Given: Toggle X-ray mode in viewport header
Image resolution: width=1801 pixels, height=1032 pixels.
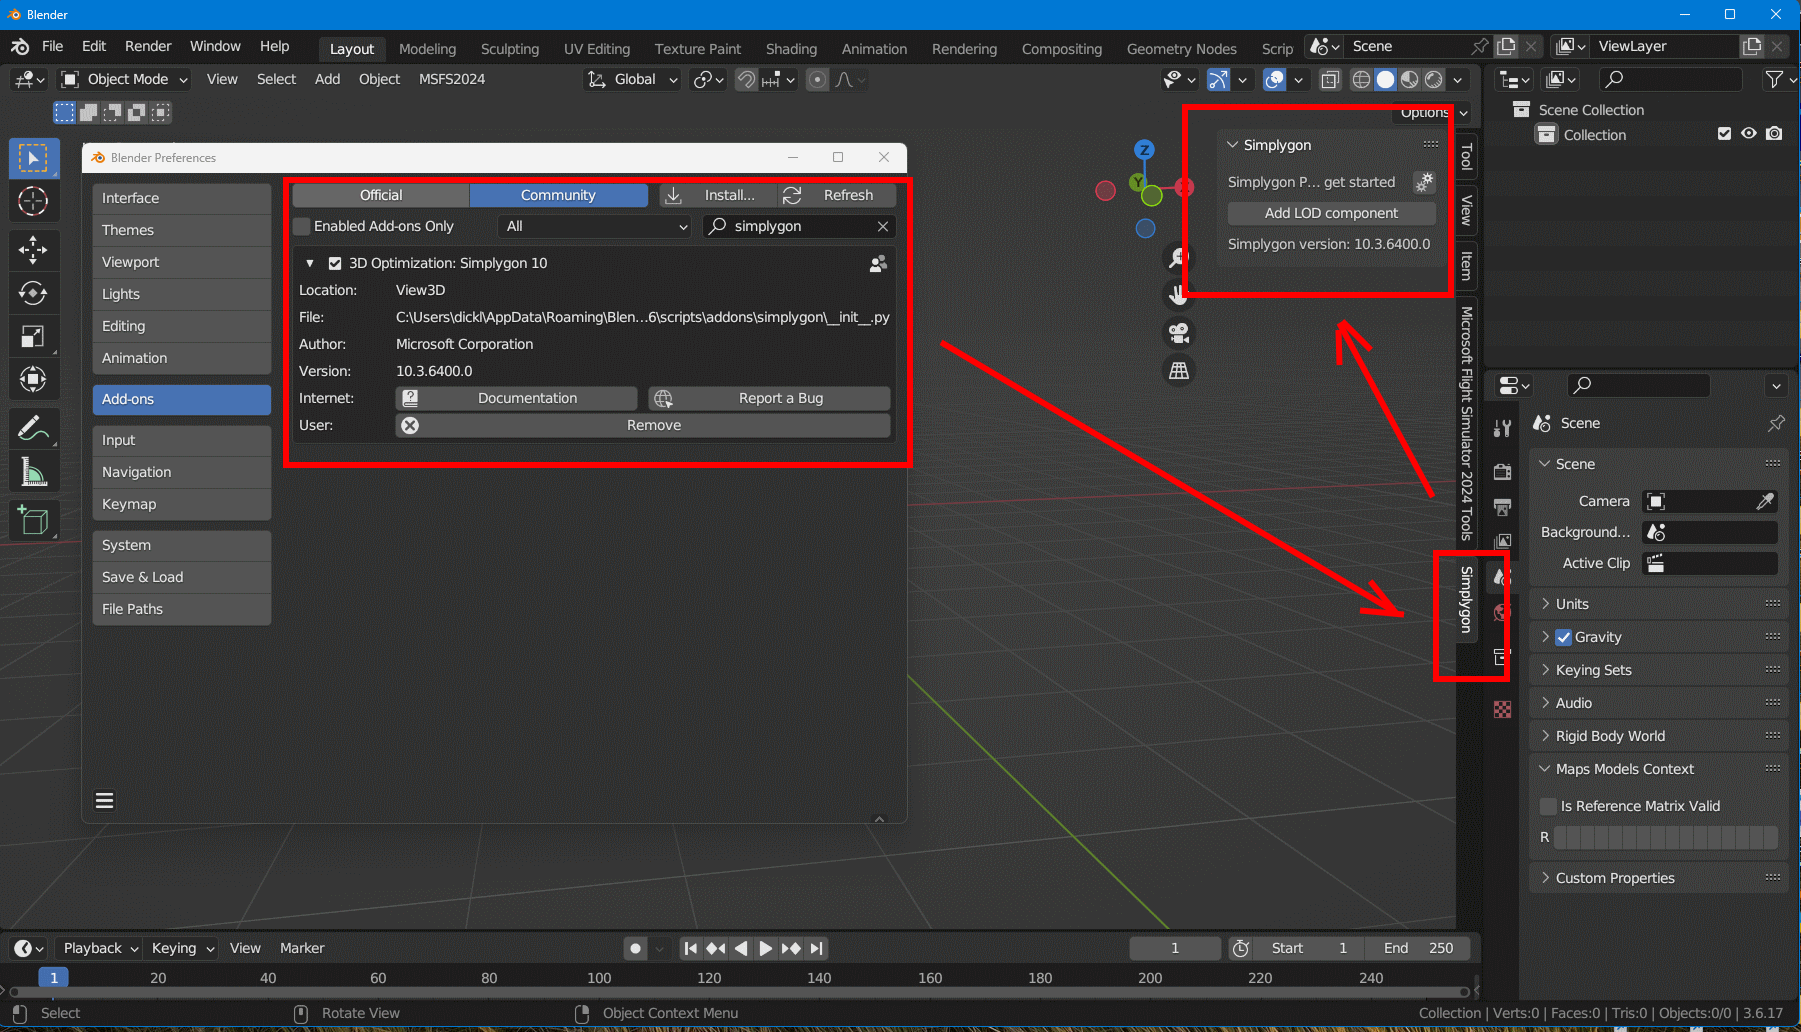Looking at the screenshot, I should (1330, 79).
